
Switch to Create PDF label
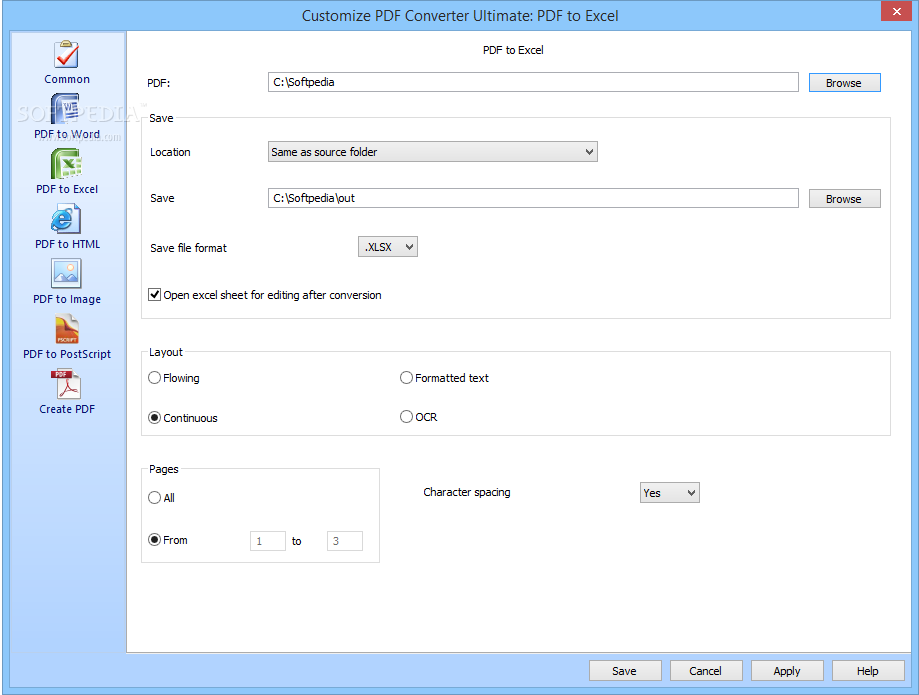coord(67,410)
